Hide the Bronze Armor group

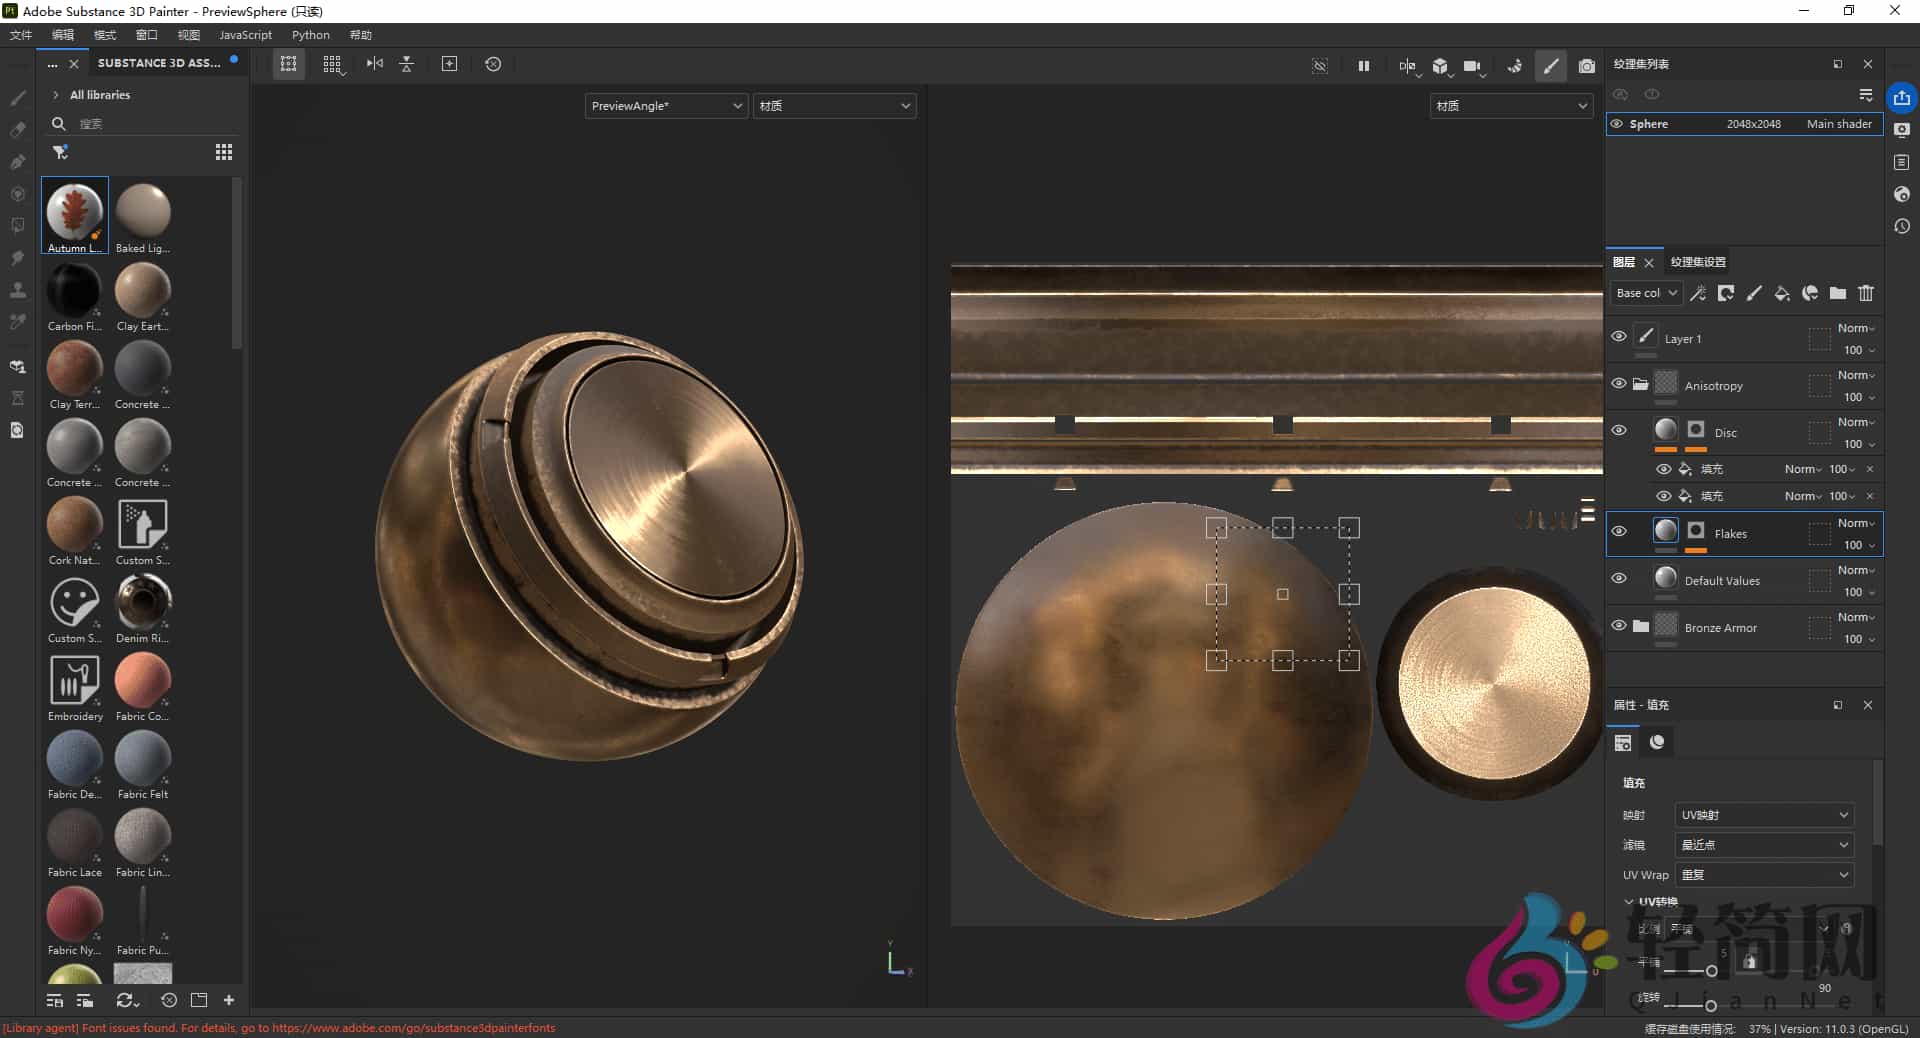pyautogui.click(x=1620, y=627)
